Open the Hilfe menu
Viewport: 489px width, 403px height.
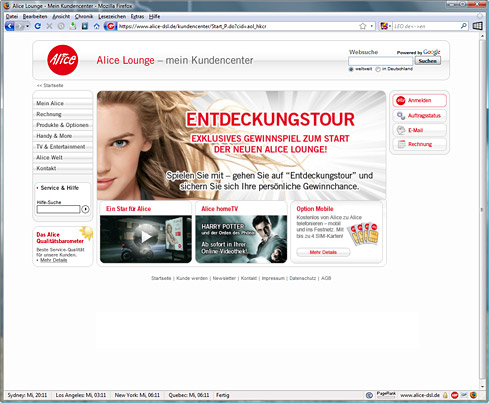point(154,16)
